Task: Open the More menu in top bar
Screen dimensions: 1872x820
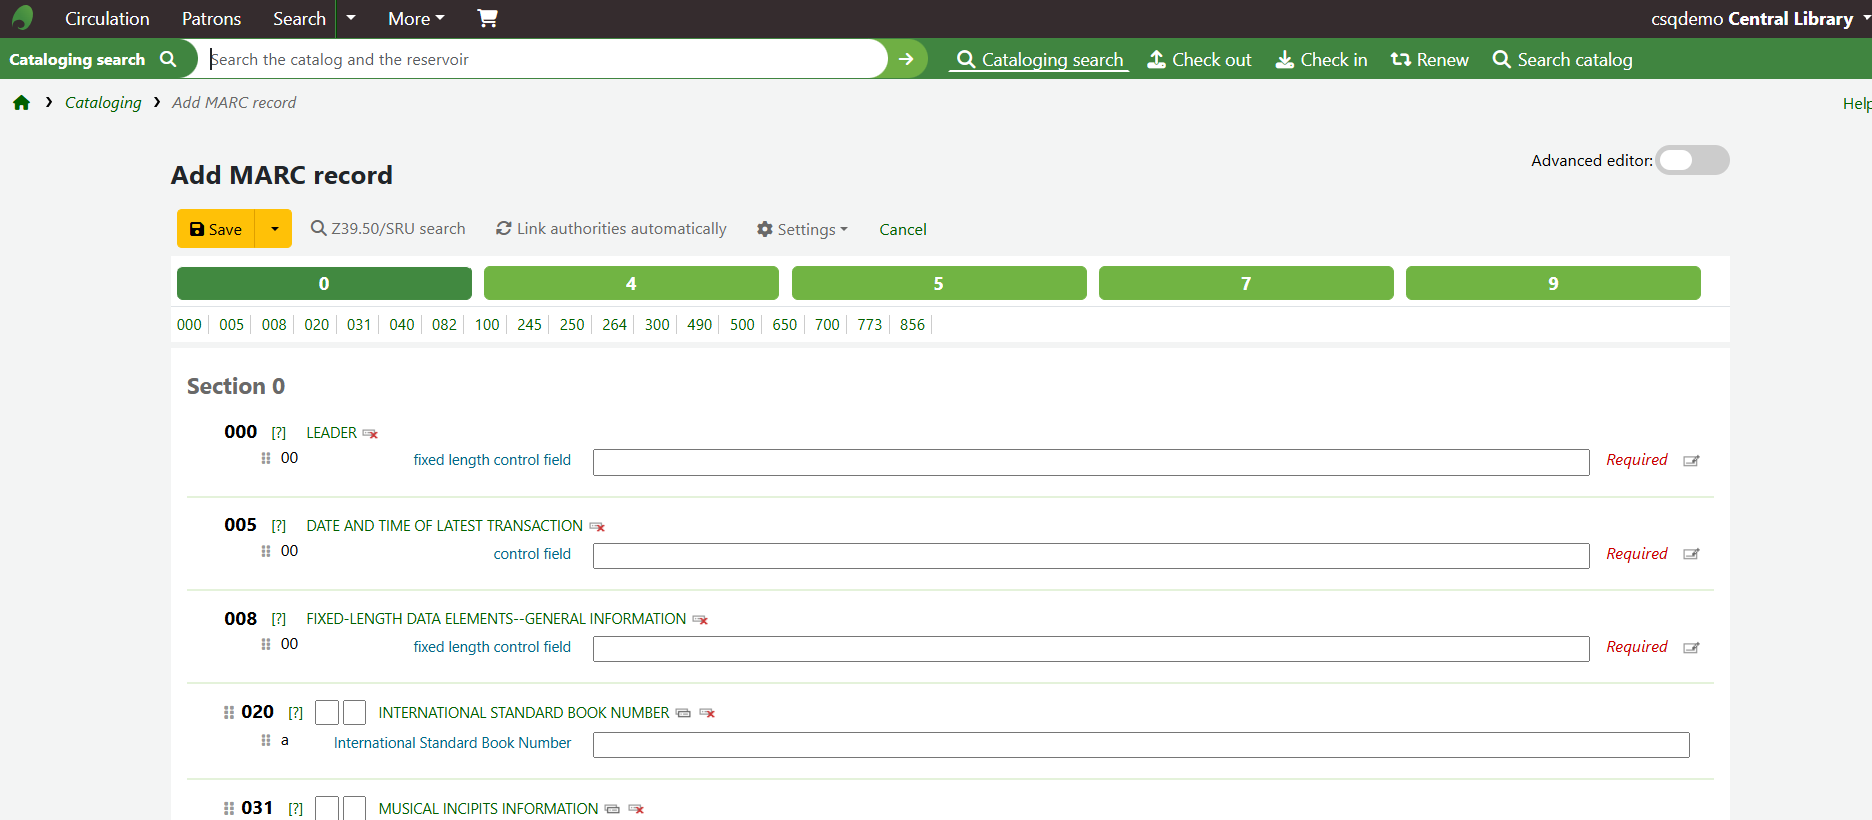Action: [416, 18]
